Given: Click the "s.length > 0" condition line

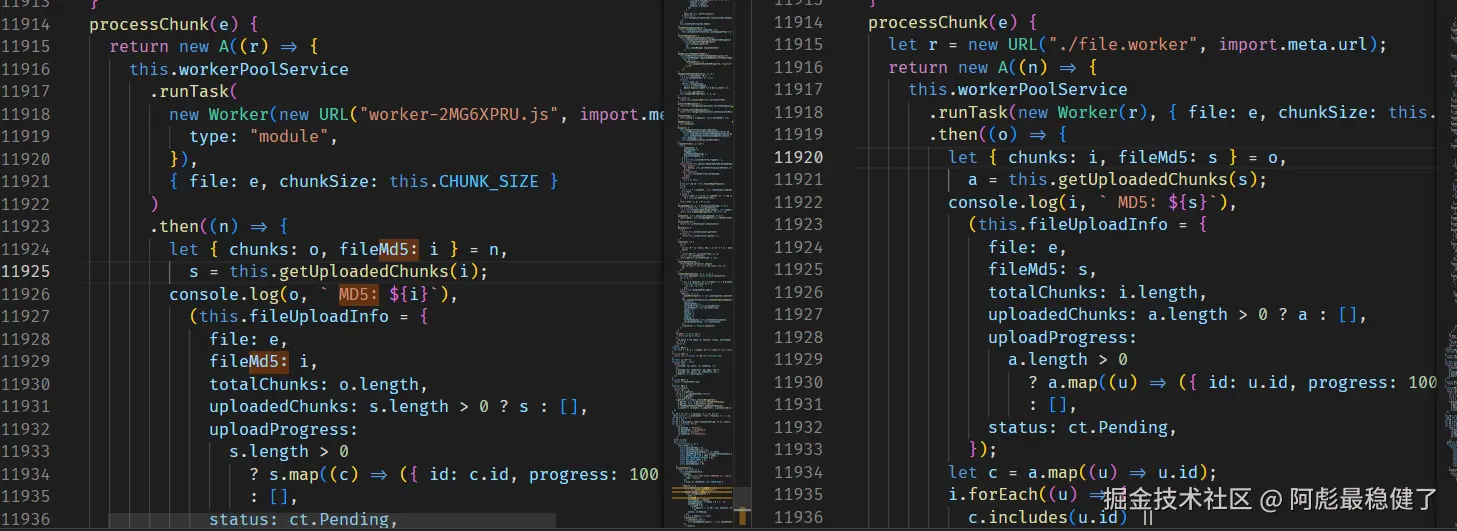Looking at the screenshot, I should pyautogui.click(x=288, y=451).
